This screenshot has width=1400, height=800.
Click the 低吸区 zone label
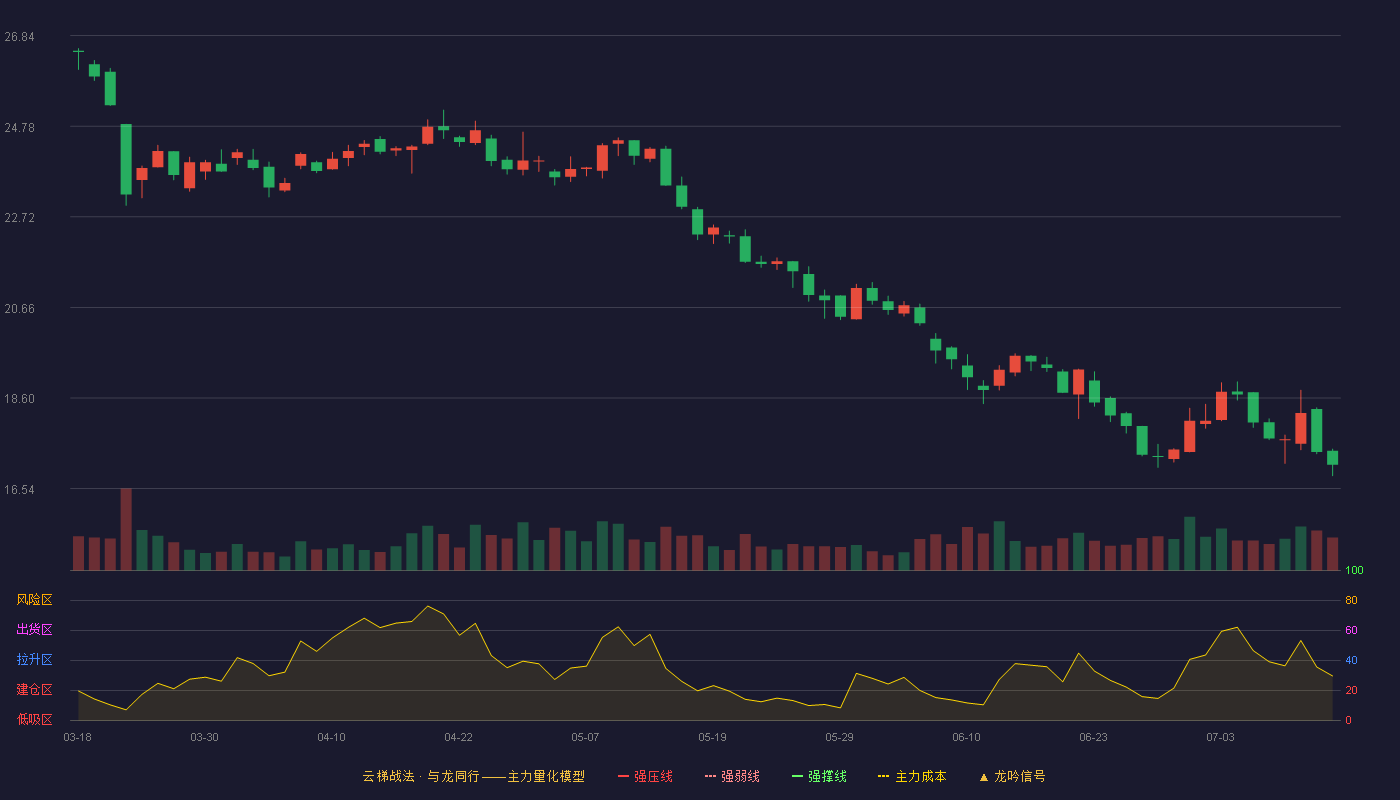coord(34,719)
